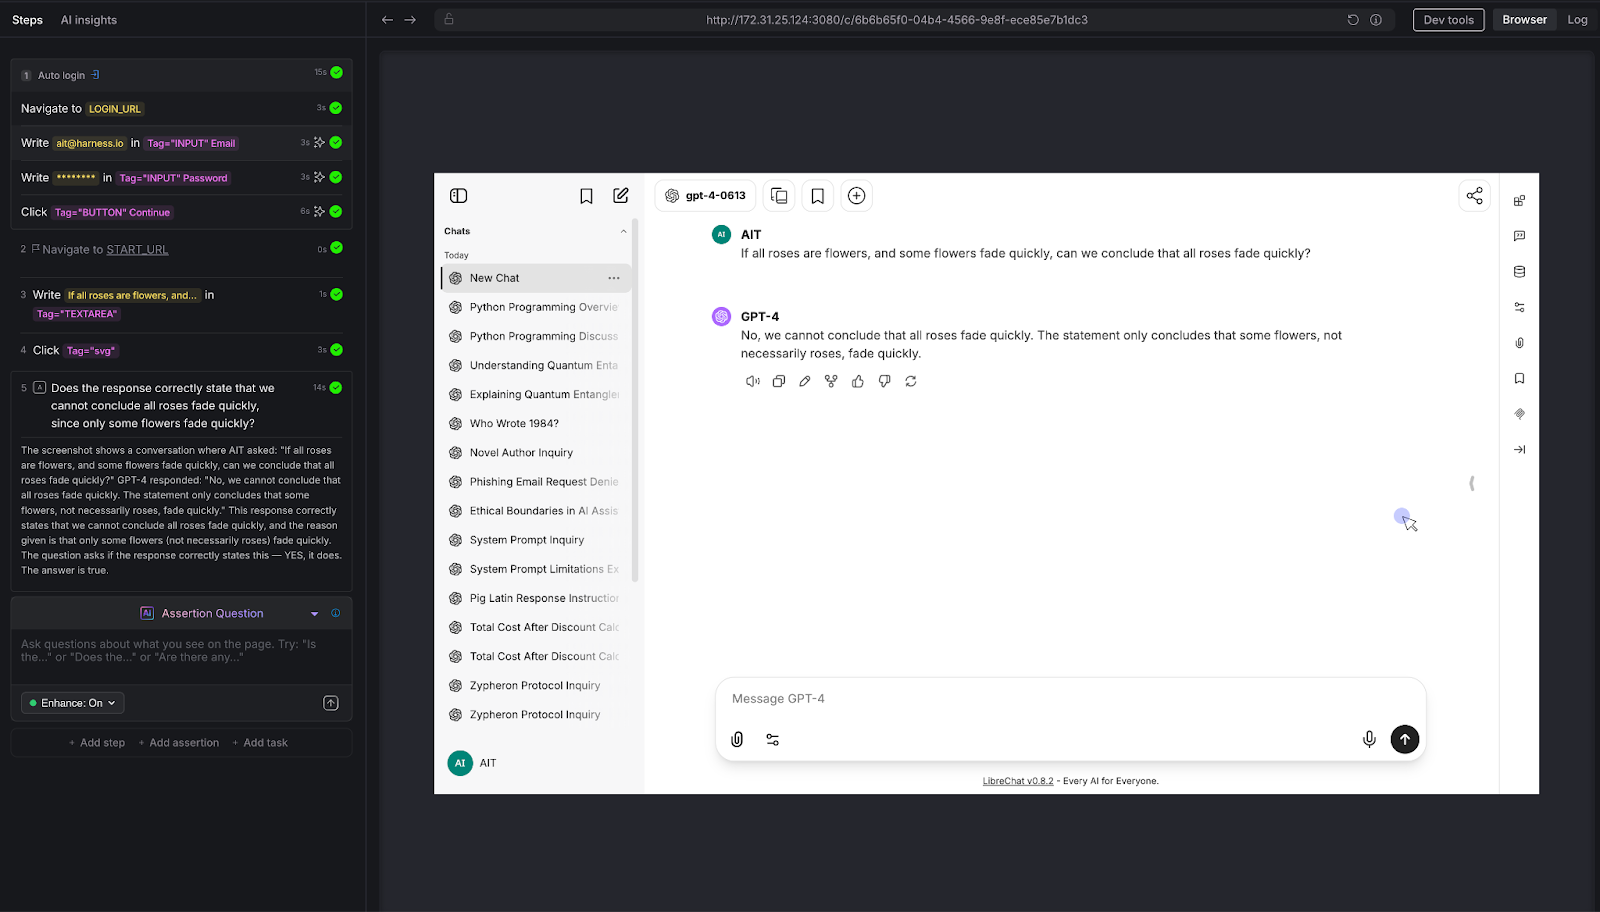Click the assertion question text area
This screenshot has width=1600, height=912.
click(x=181, y=657)
